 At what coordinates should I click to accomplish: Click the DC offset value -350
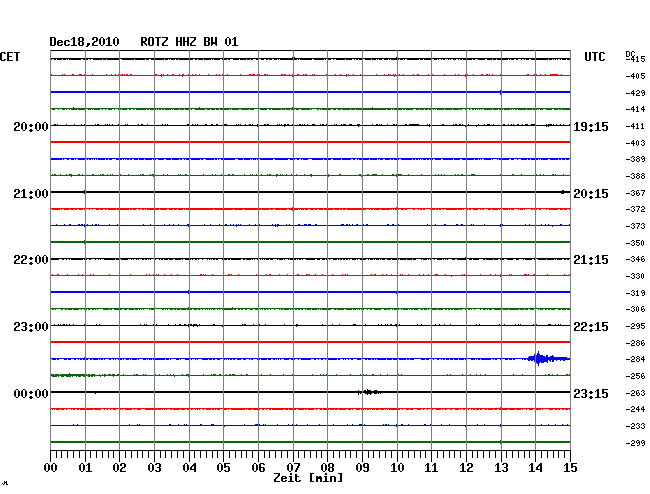(x=635, y=243)
